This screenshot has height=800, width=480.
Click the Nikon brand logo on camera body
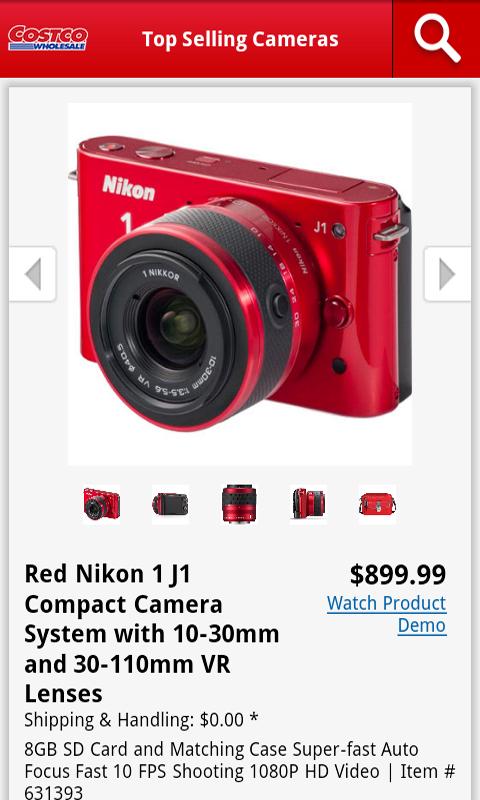tap(129, 188)
